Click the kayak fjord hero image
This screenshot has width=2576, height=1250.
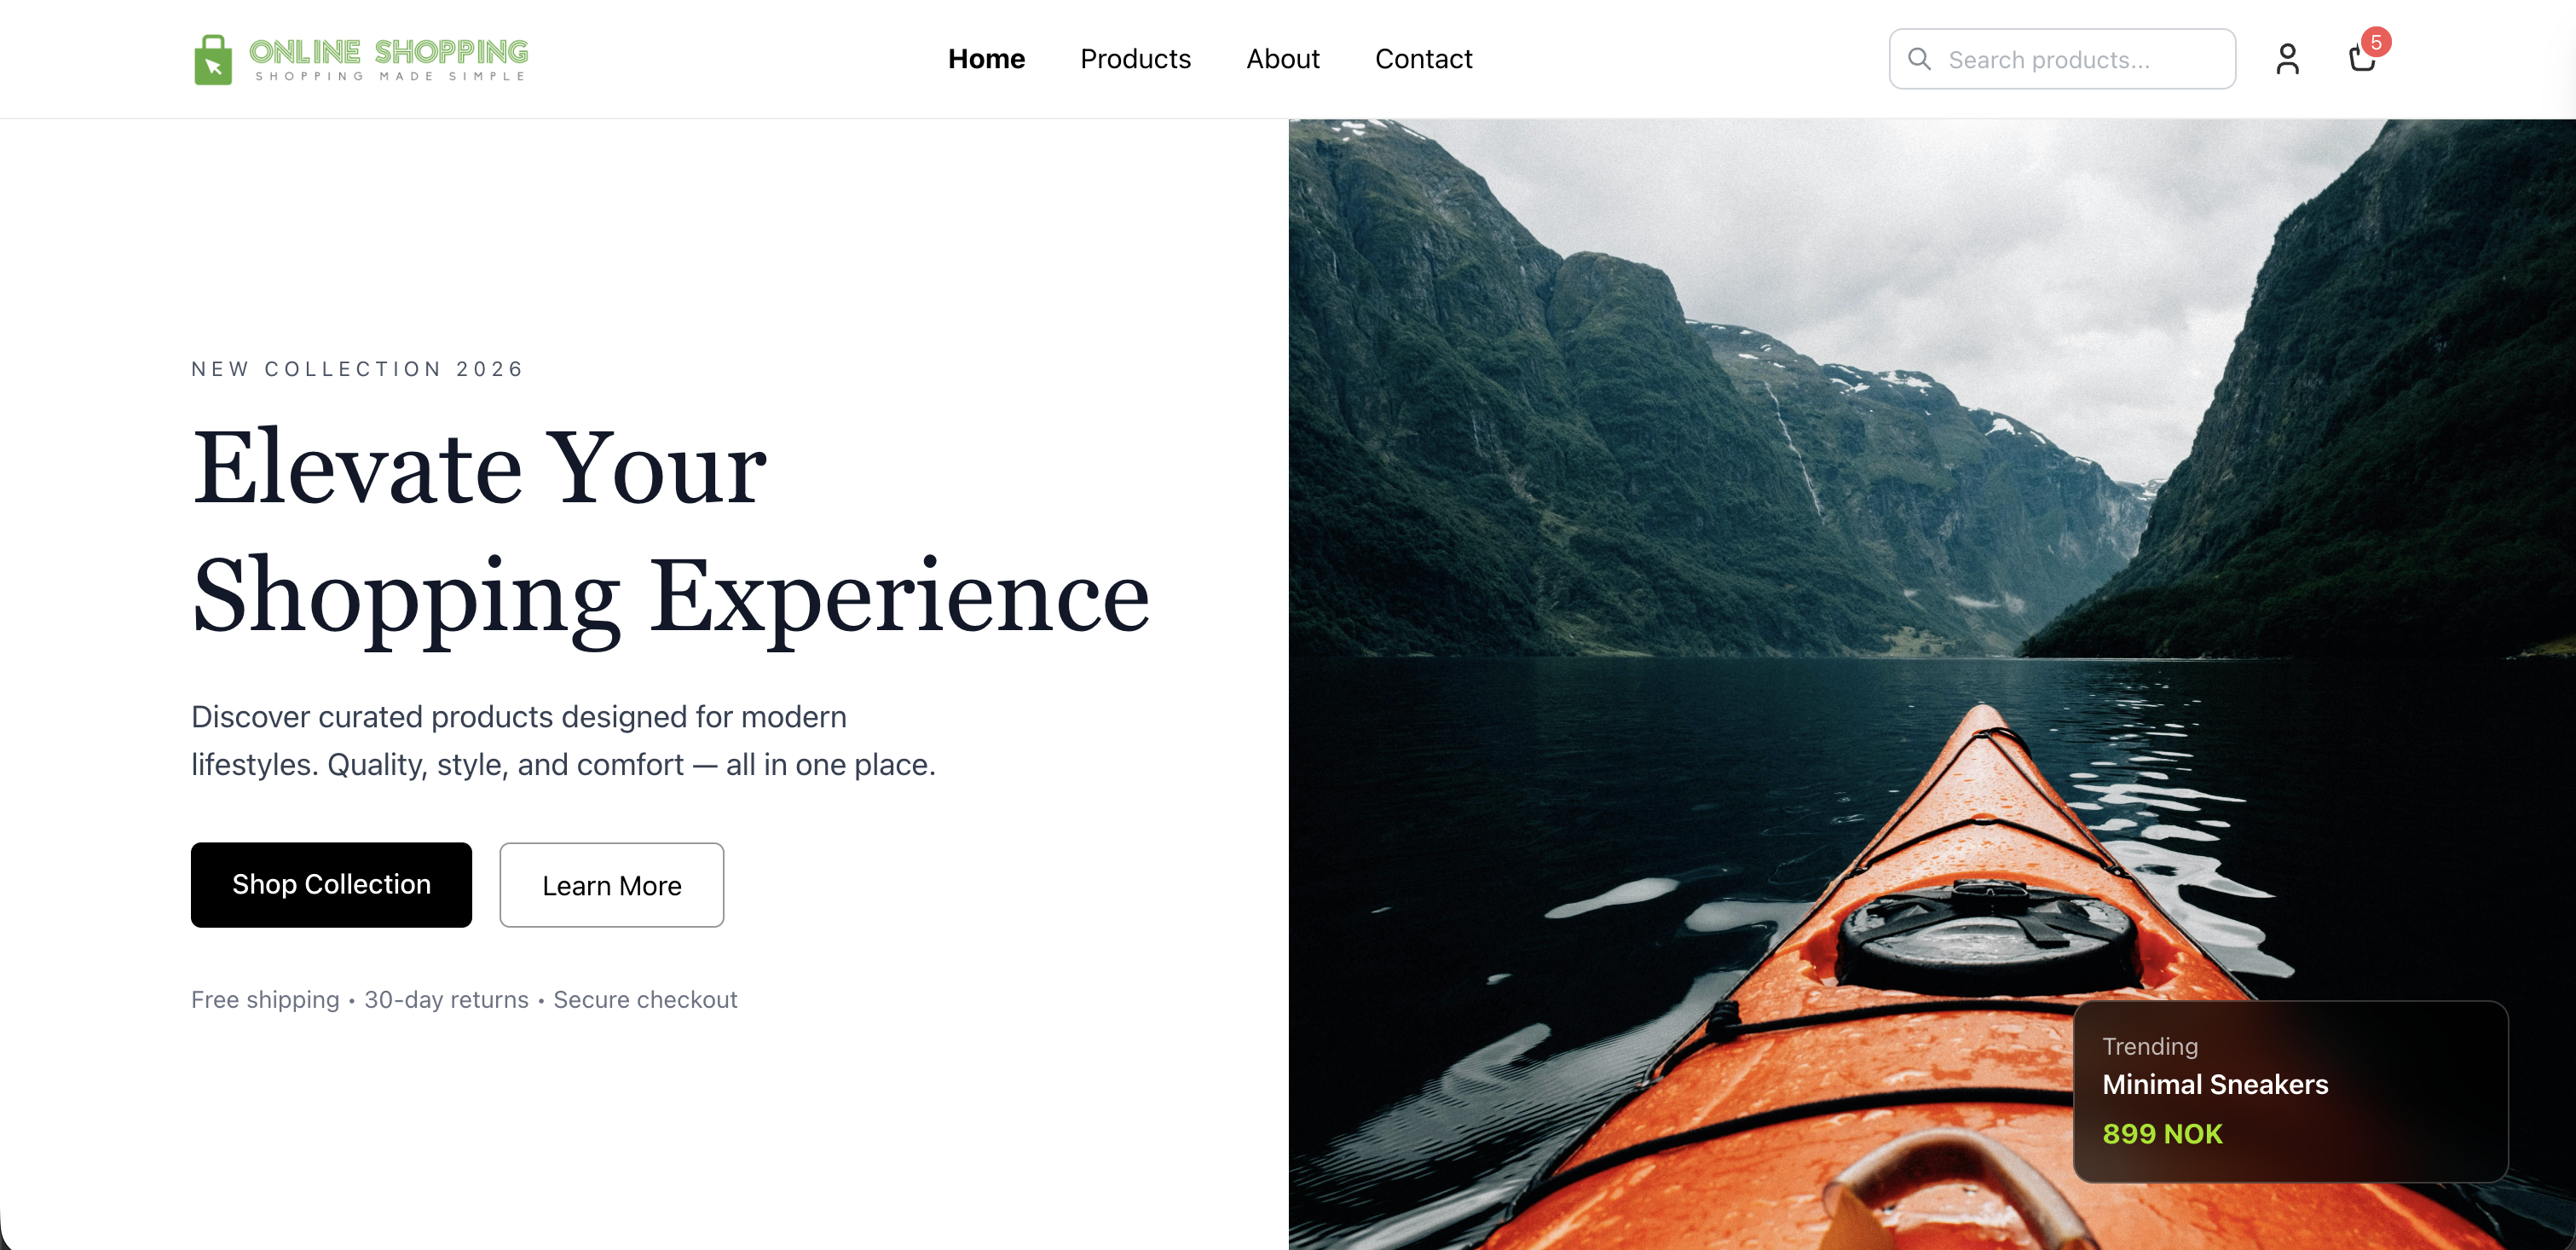[1932, 684]
